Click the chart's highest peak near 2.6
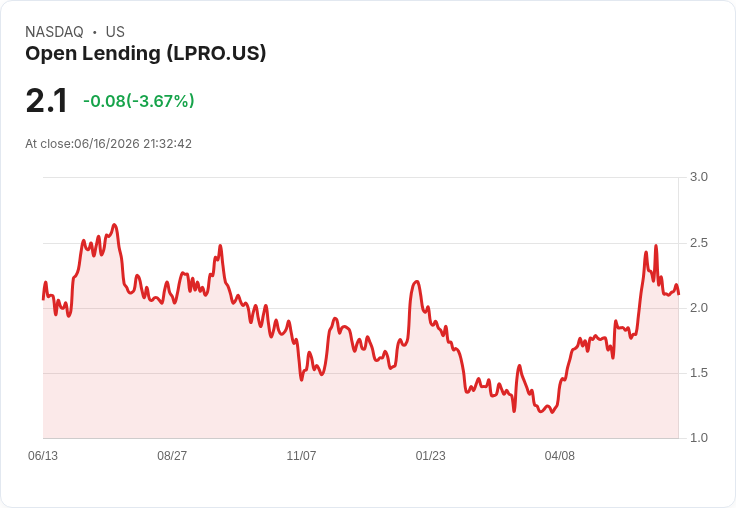This screenshot has height=508, width=736. pyautogui.click(x=114, y=225)
